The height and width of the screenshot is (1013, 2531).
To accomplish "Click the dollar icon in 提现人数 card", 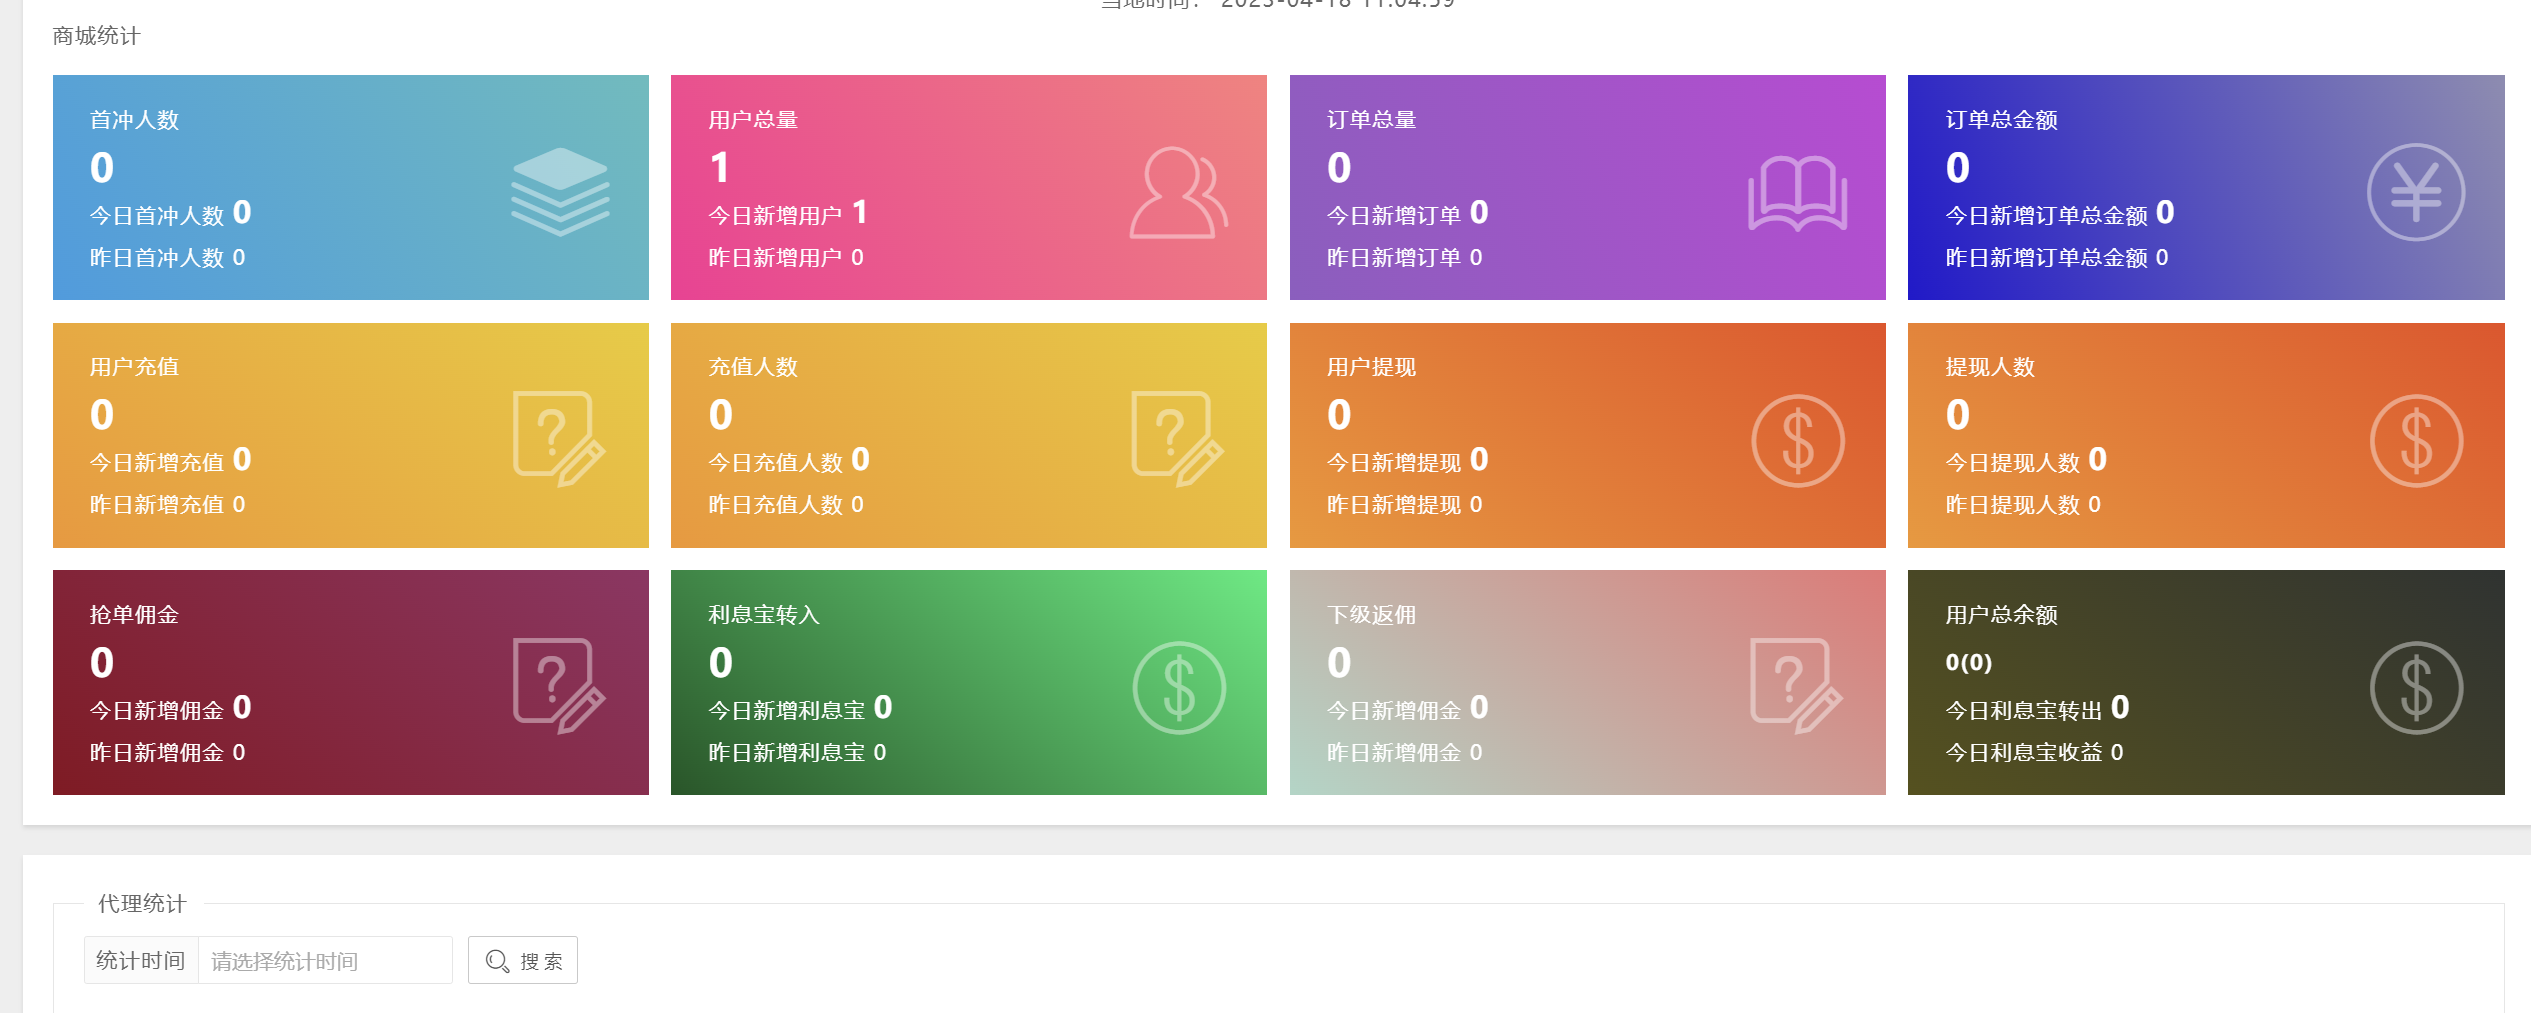I will tap(2415, 441).
